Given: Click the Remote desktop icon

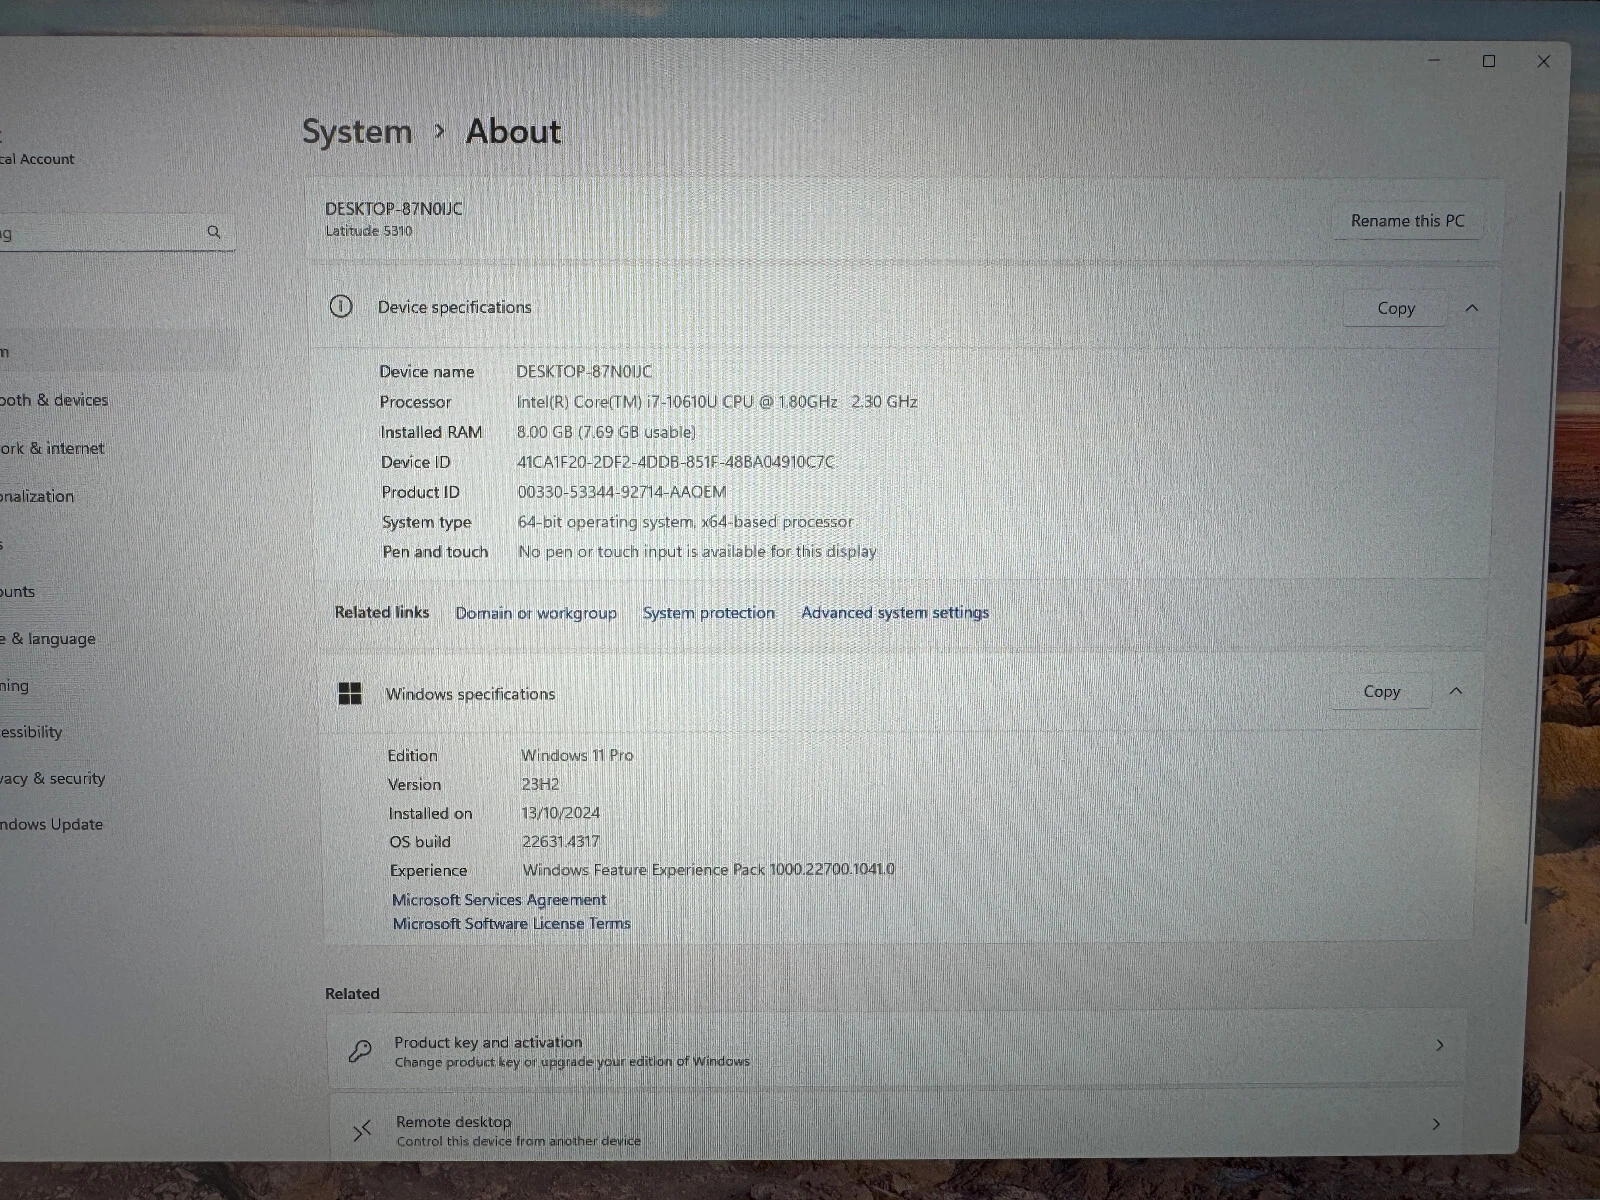Looking at the screenshot, I should tap(362, 1131).
